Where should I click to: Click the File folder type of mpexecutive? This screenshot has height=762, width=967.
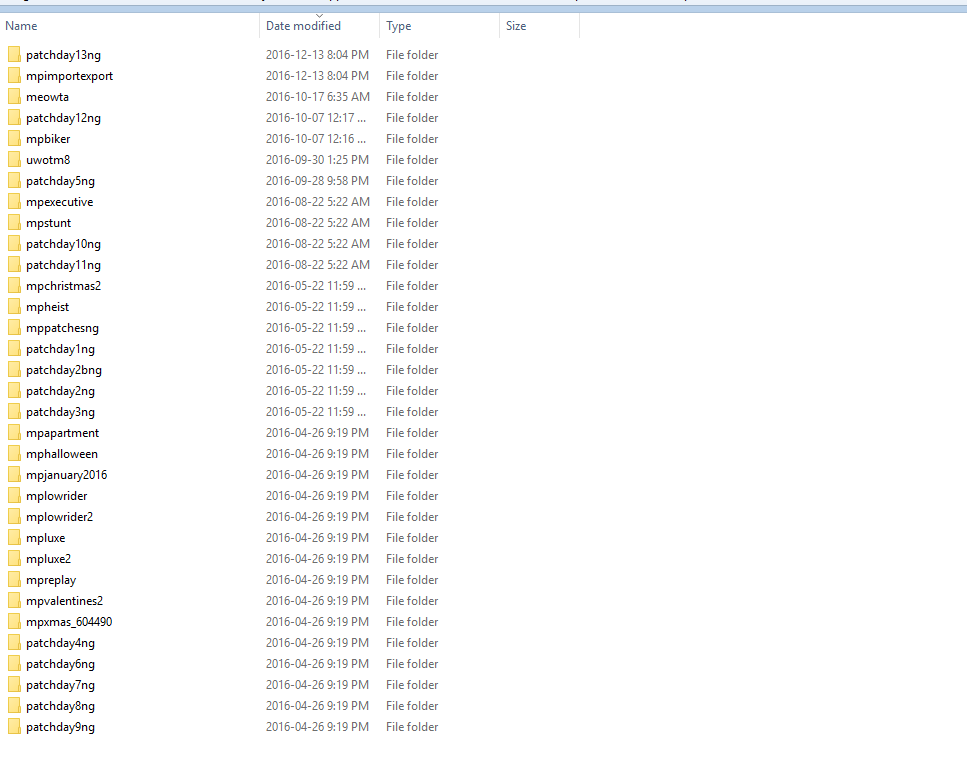click(x=412, y=202)
